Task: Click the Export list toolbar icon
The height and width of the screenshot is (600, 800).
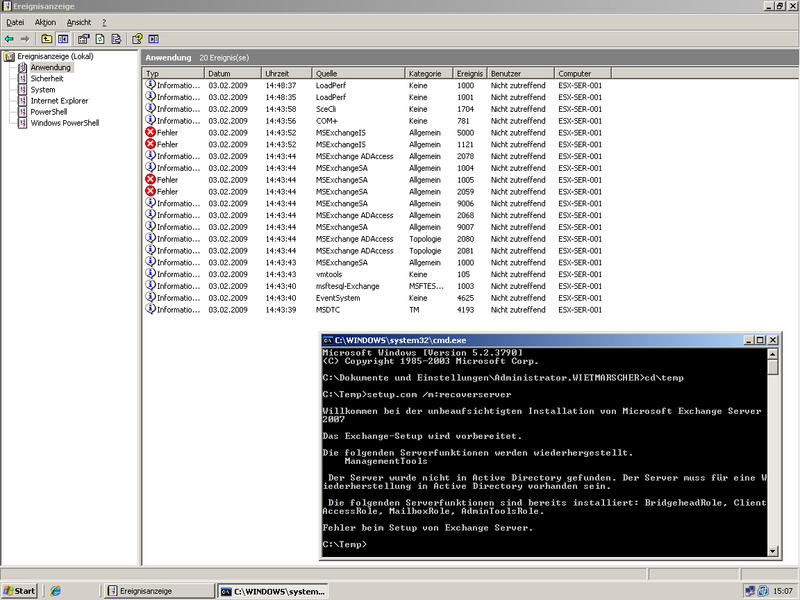Action: [116, 39]
